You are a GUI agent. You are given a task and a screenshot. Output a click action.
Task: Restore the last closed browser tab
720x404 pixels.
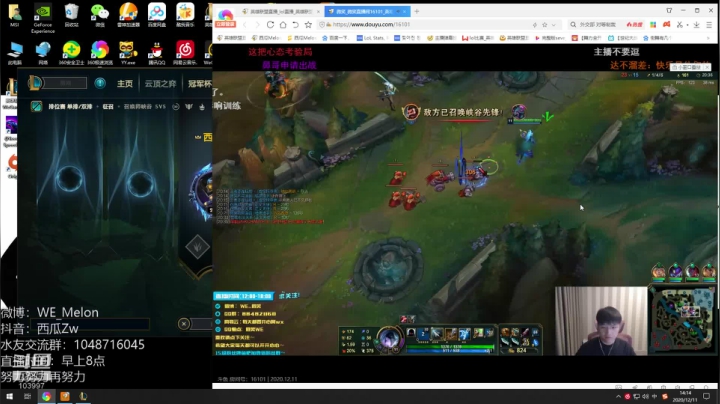click(296, 25)
